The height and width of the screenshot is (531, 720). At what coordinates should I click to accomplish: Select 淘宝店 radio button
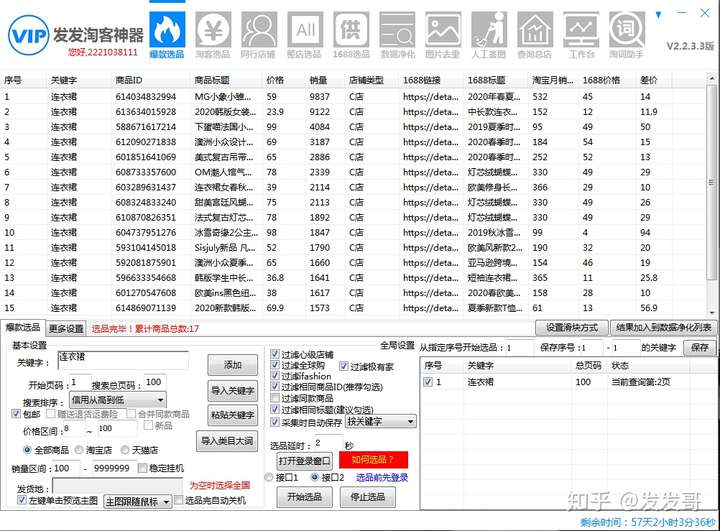(x=79, y=450)
